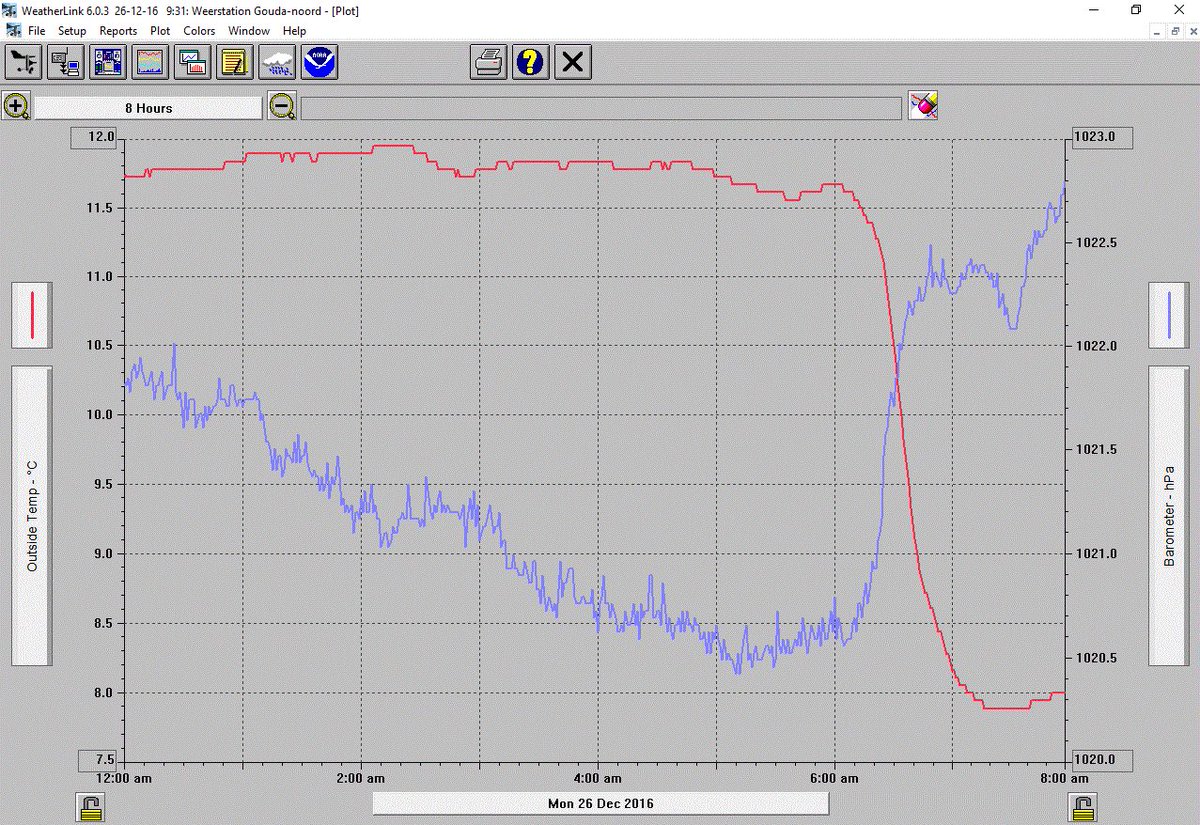Click the blue line color swatch

pos(1169,315)
